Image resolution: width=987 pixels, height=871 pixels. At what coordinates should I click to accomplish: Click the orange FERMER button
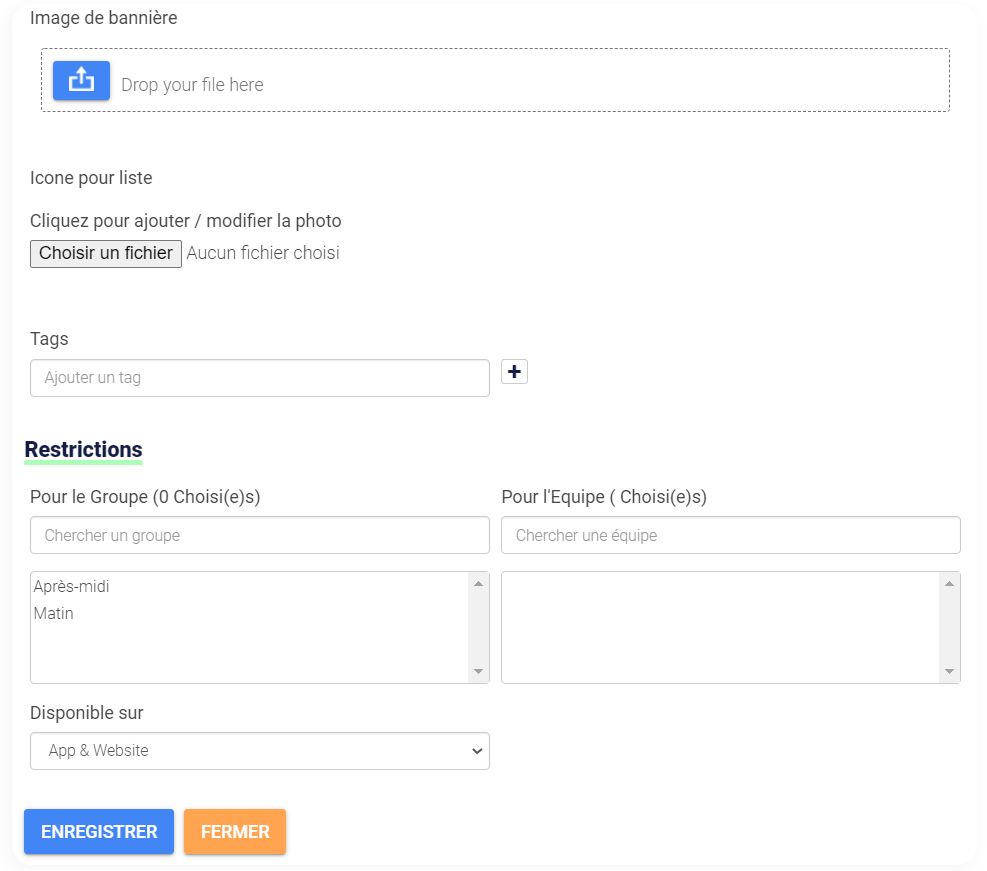pyautogui.click(x=235, y=832)
